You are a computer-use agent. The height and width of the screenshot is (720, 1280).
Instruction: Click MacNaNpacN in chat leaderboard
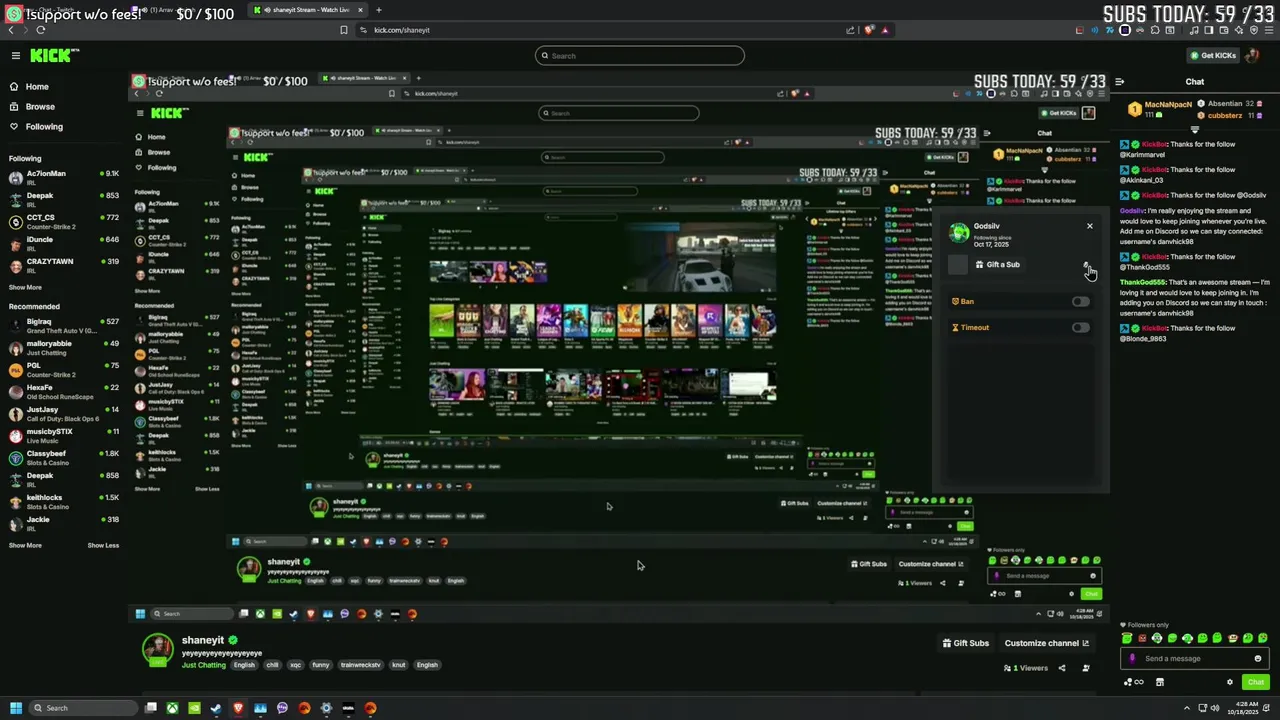click(1168, 104)
